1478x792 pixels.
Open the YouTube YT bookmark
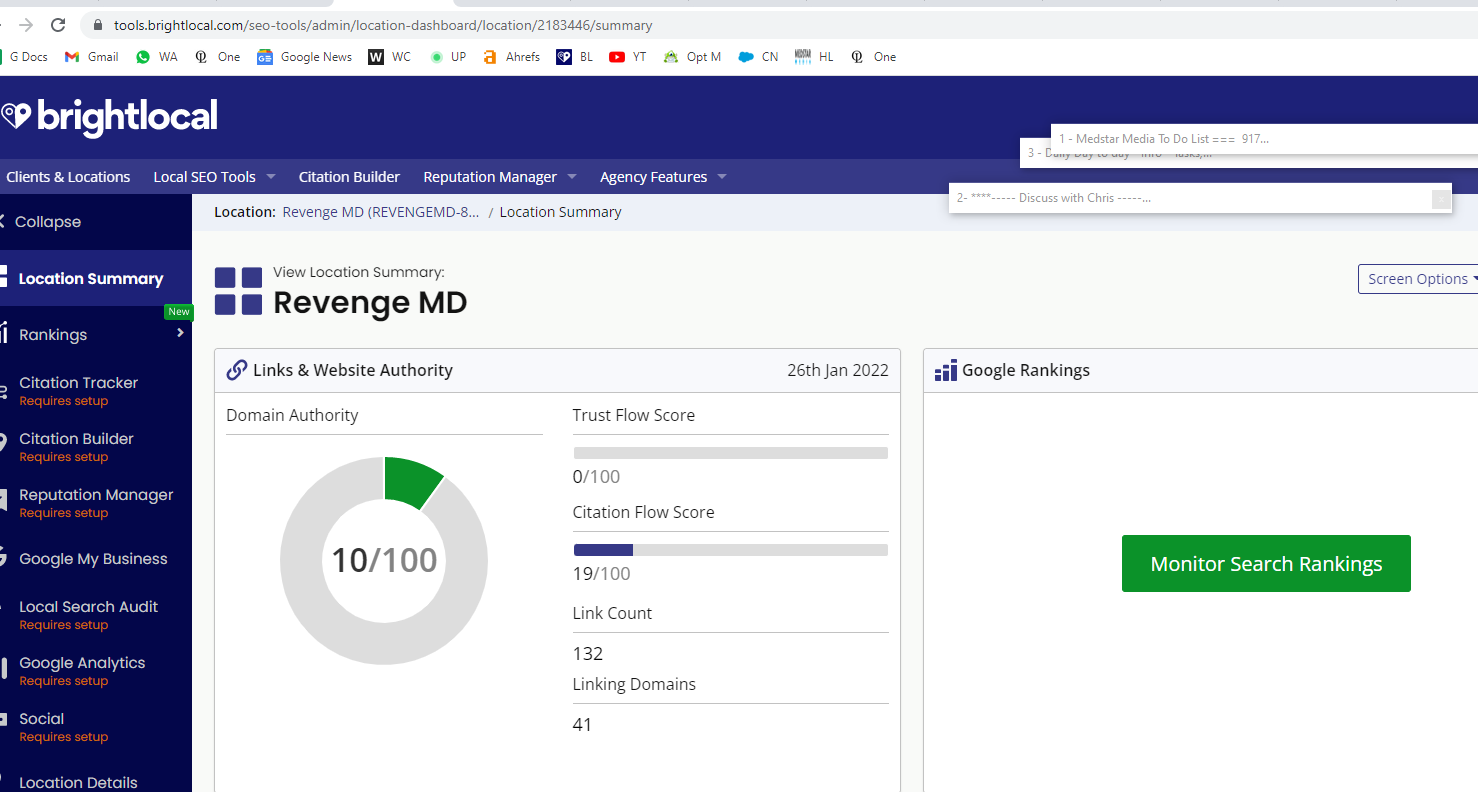(x=627, y=57)
